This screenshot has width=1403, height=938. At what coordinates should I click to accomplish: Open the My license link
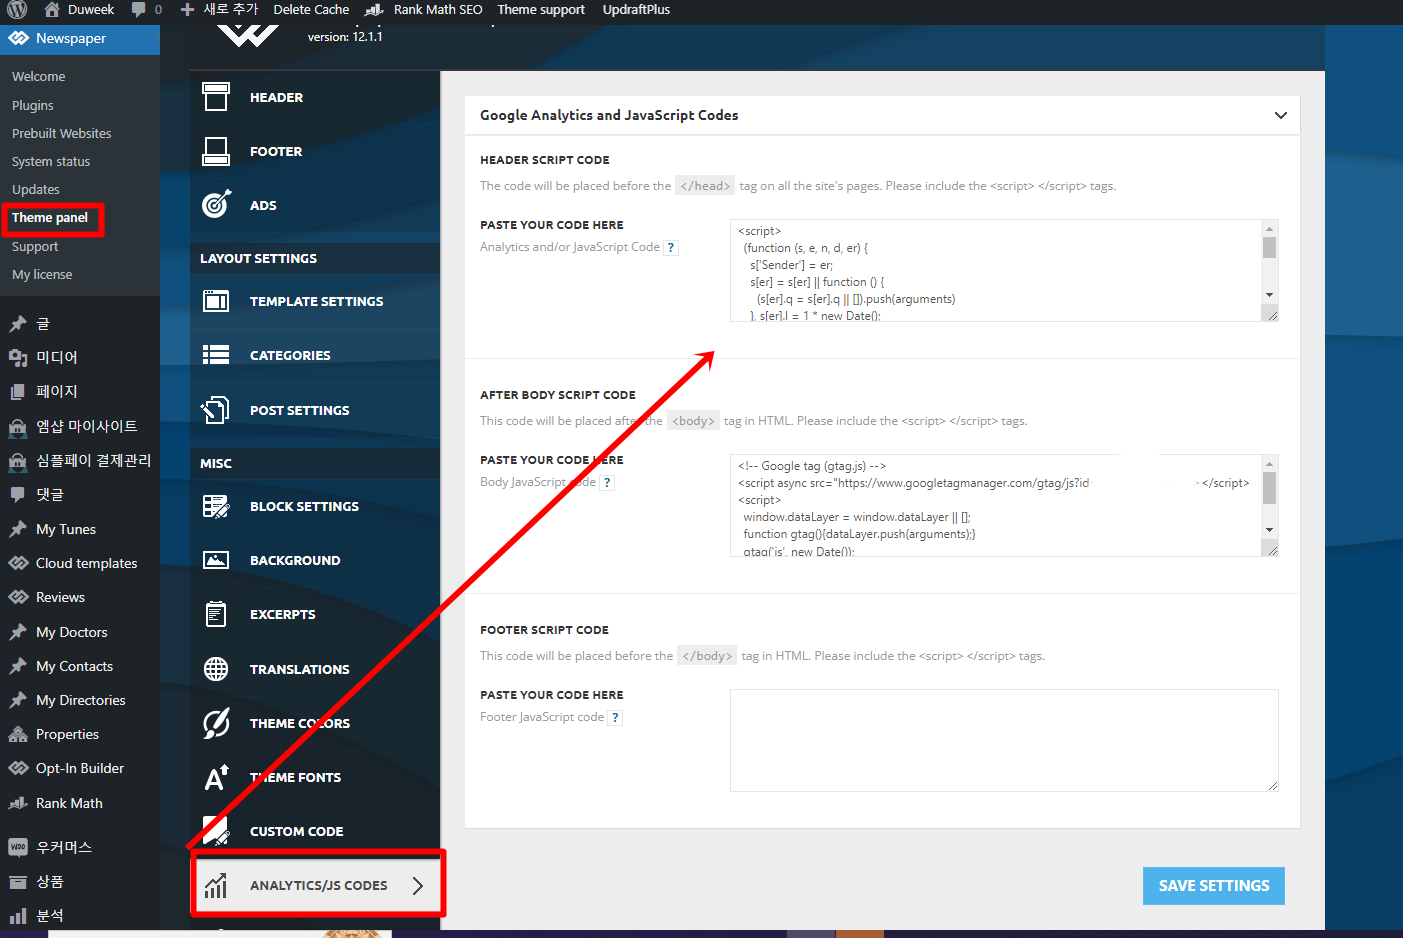tap(42, 274)
